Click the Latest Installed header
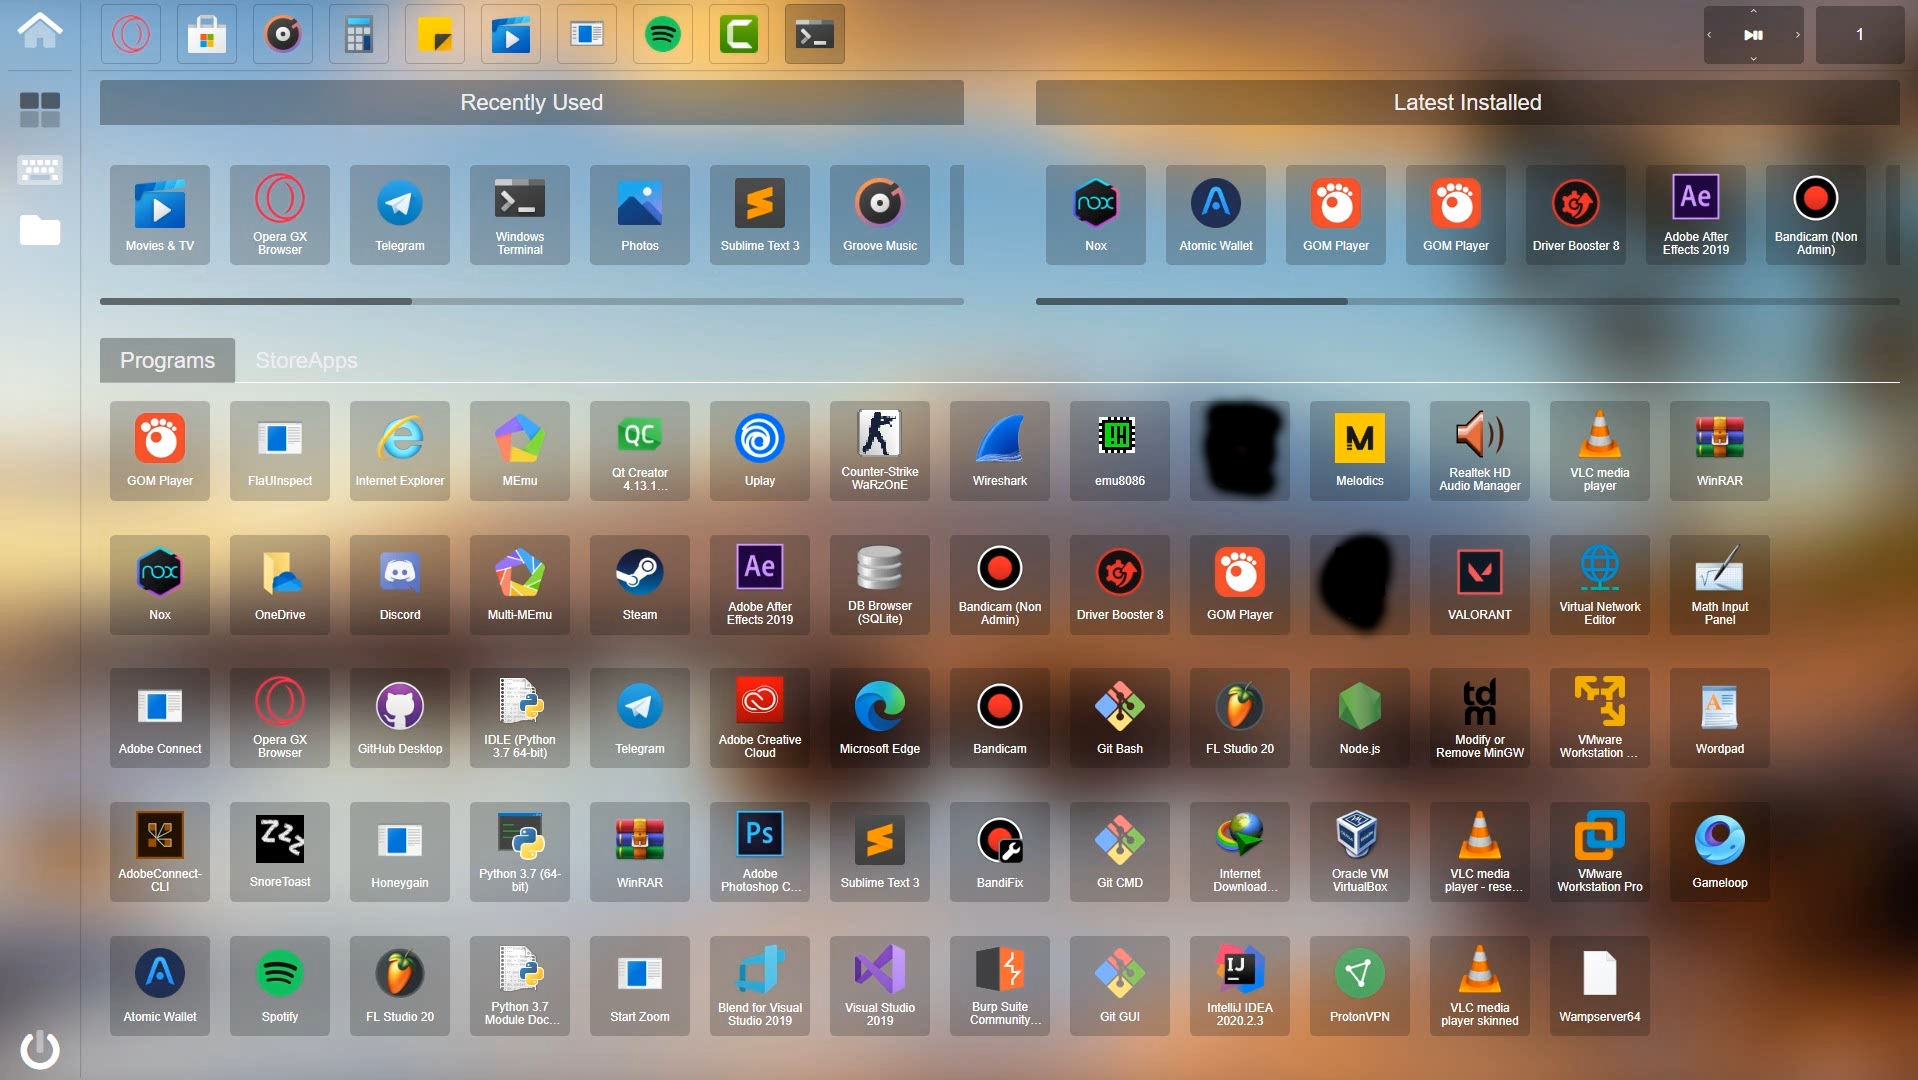The image size is (1918, 1080). pyautogui.click(x=1467, y=102)
